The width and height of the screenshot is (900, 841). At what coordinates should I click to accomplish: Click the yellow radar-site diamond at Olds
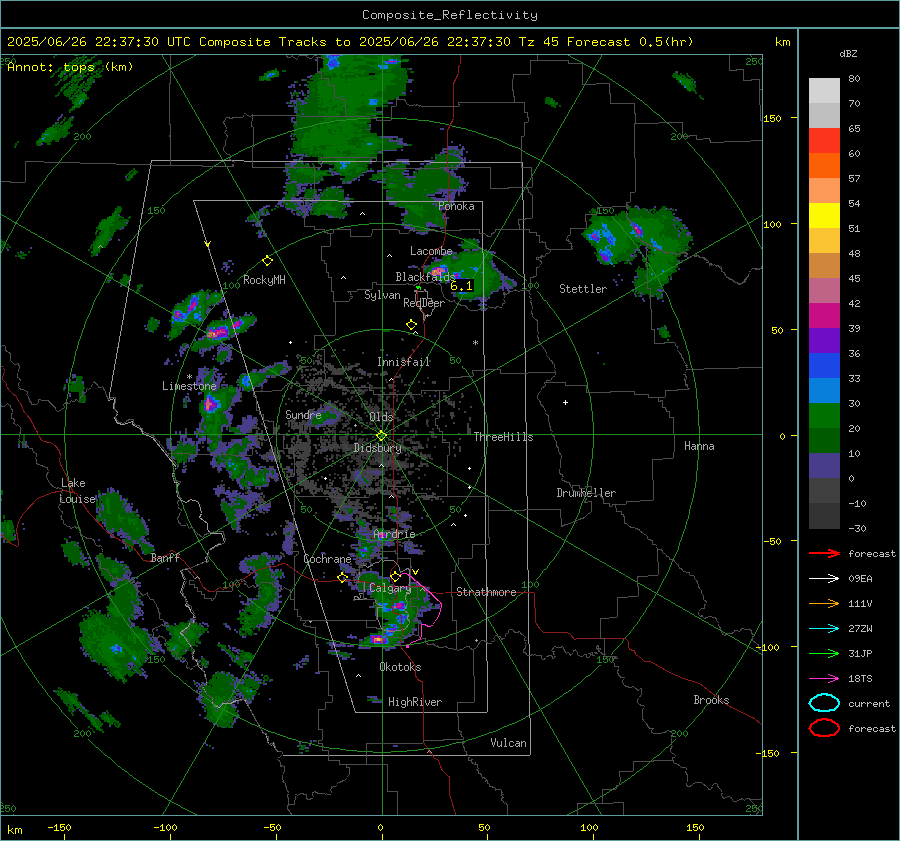381,436
